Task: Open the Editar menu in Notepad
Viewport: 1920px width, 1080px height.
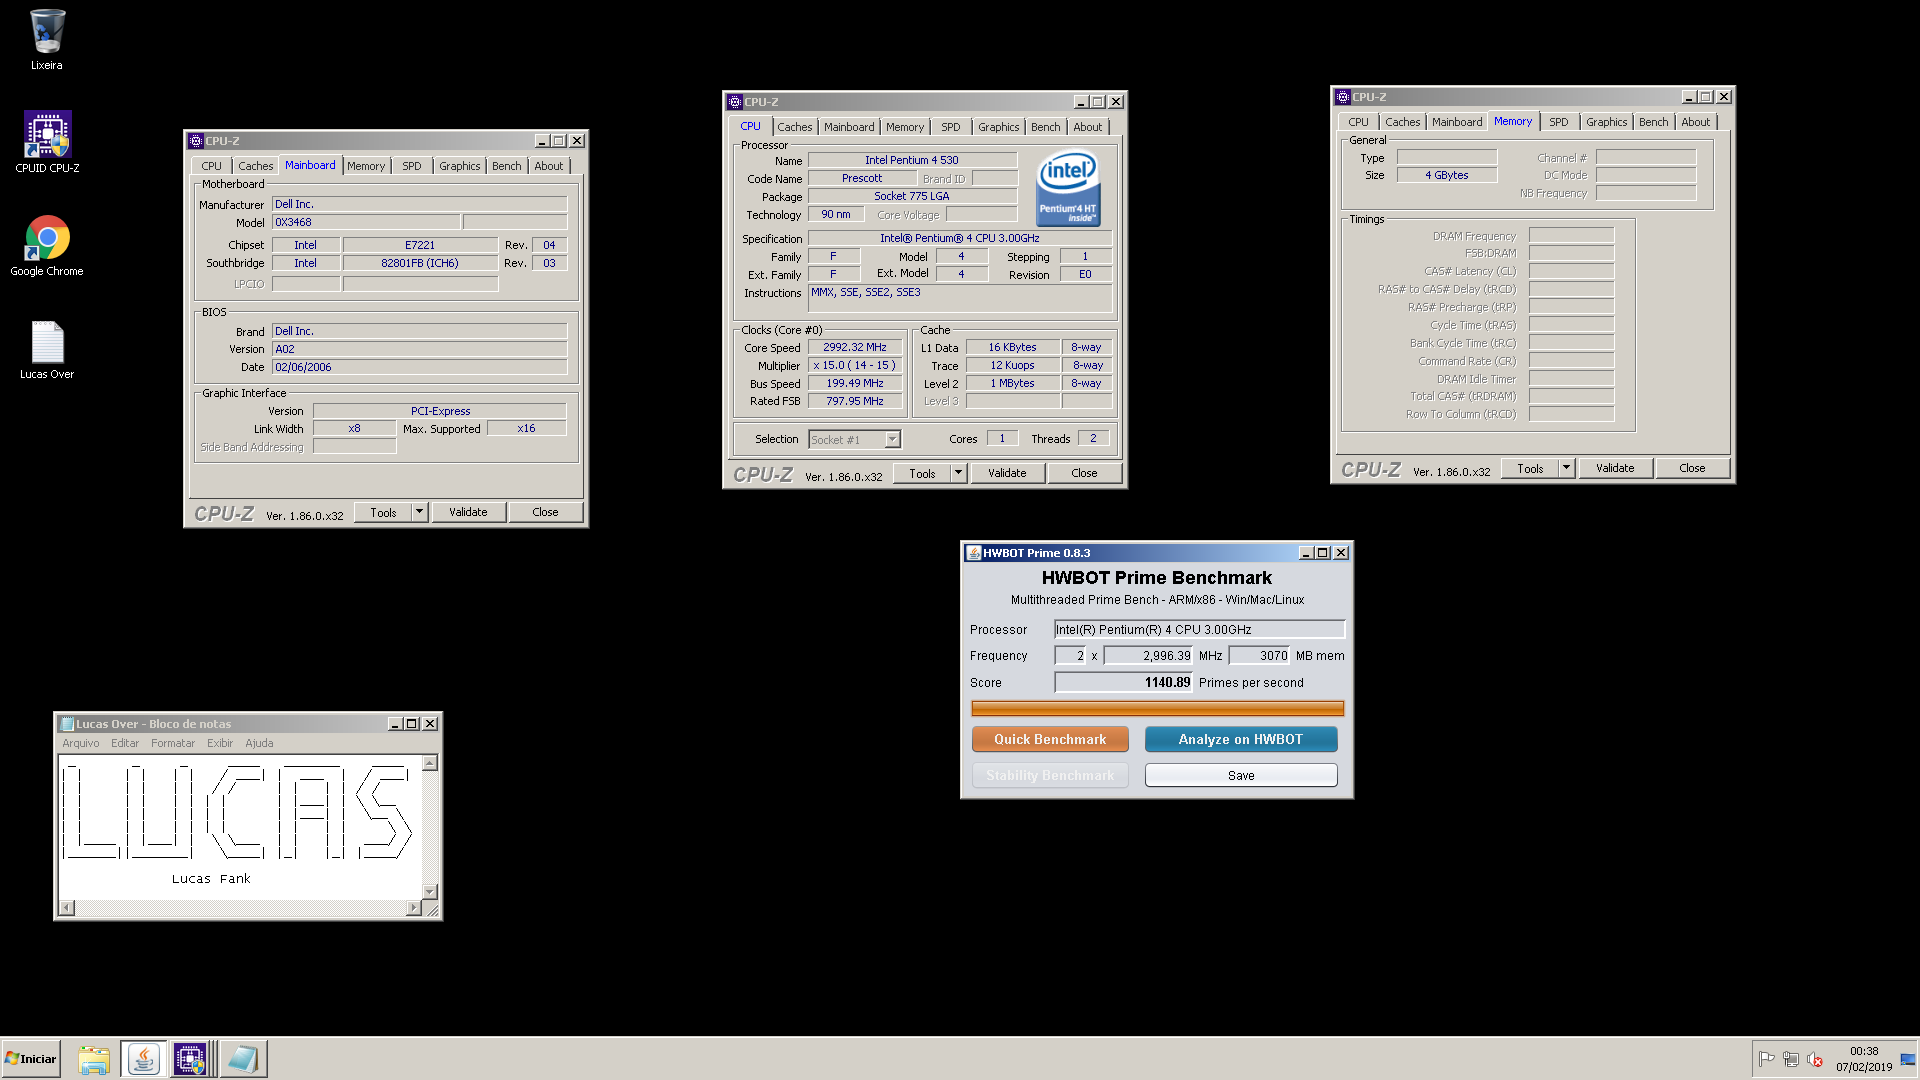Action: (x=125, y=743)
